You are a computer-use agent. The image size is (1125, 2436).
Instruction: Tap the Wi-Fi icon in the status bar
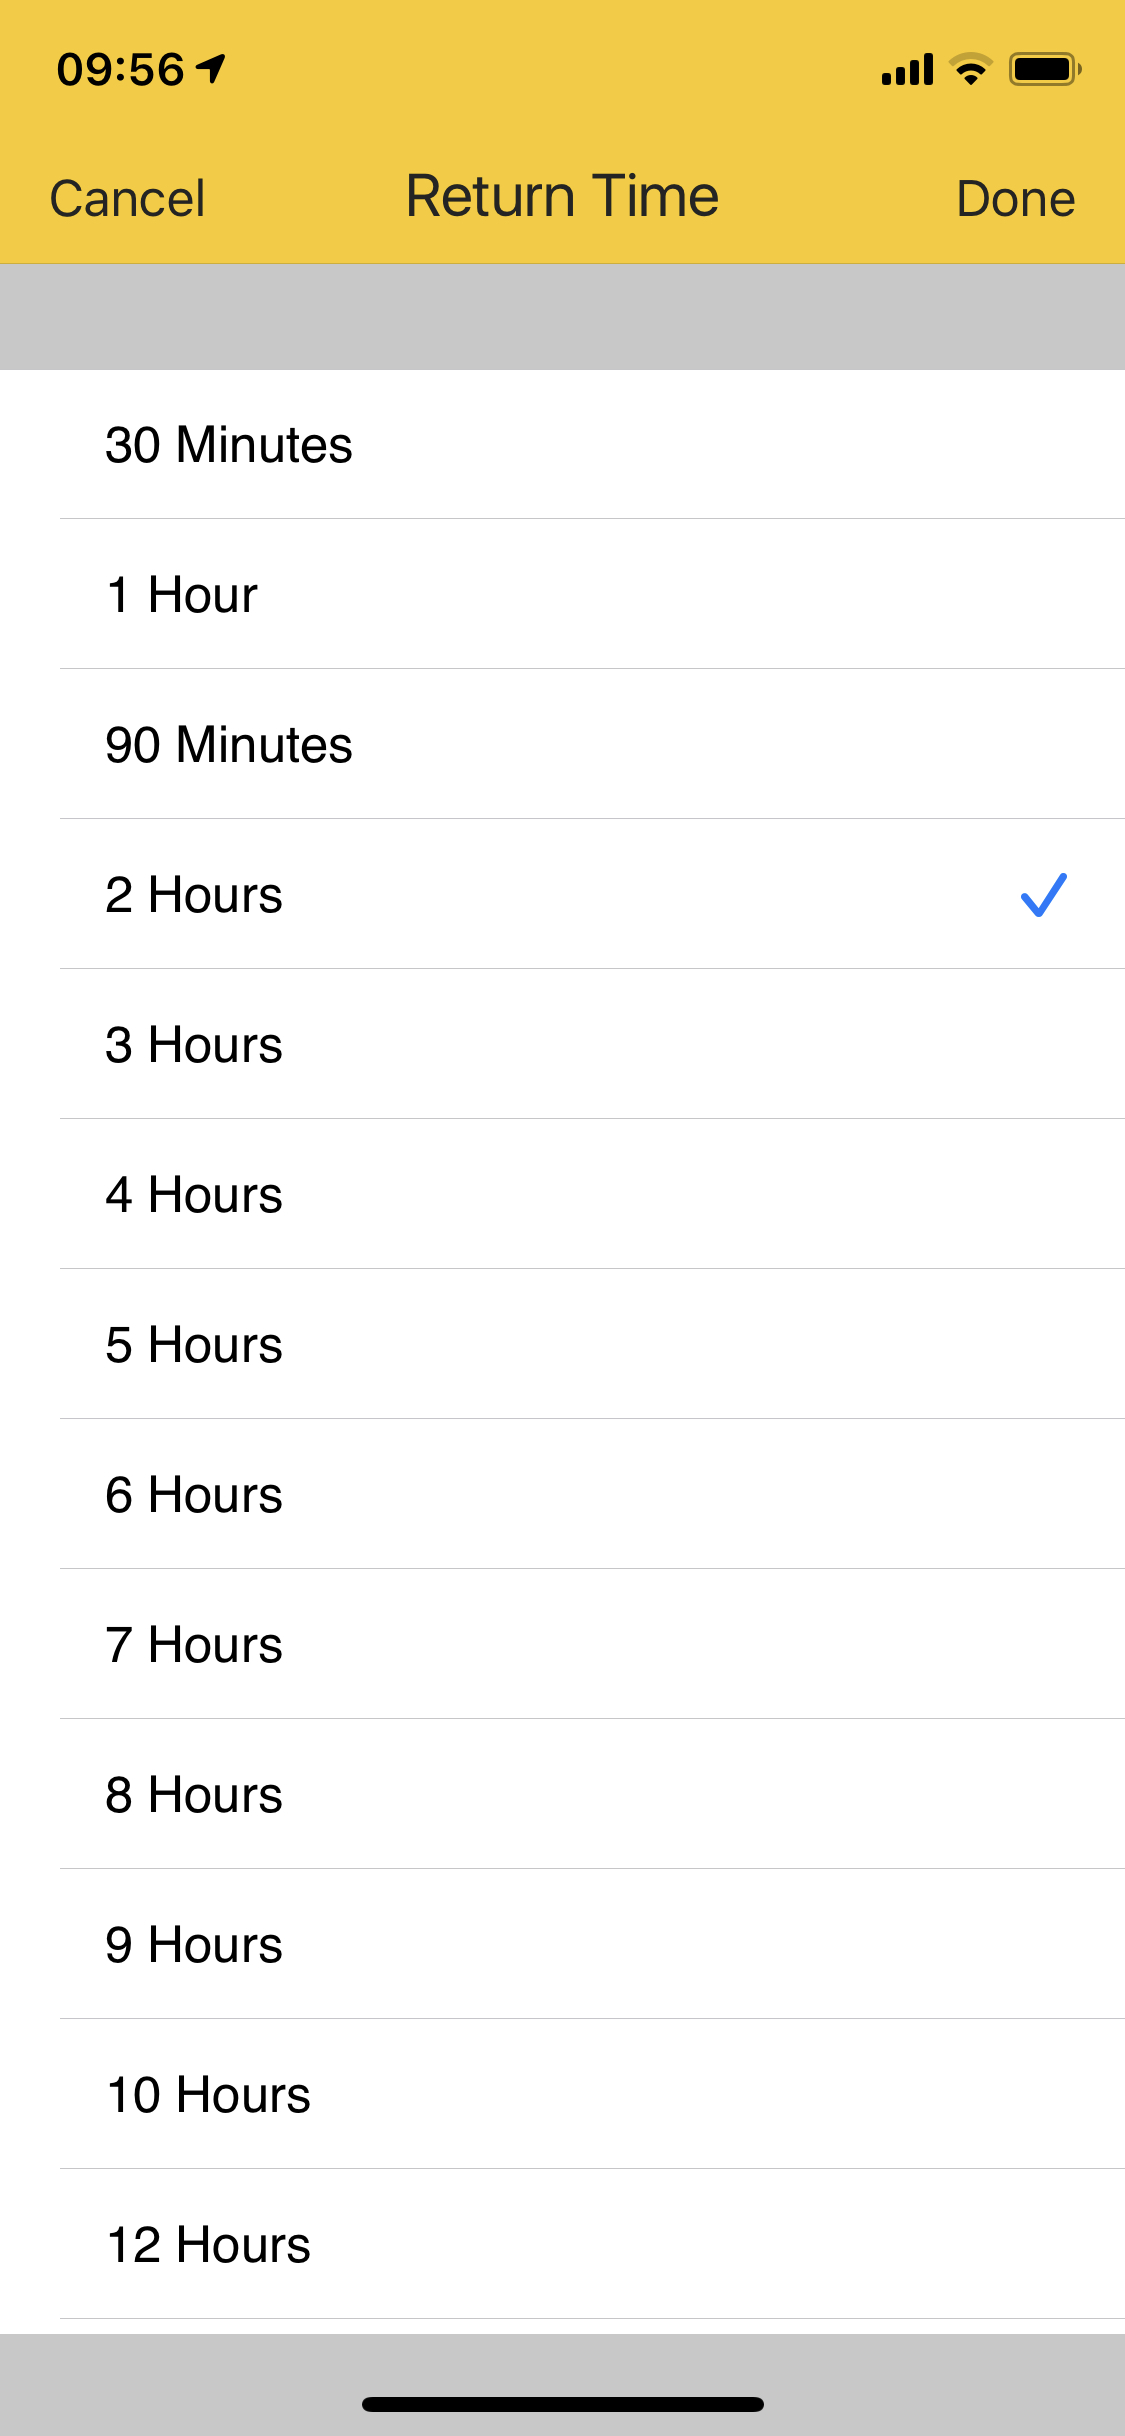(x=966, y=68)
